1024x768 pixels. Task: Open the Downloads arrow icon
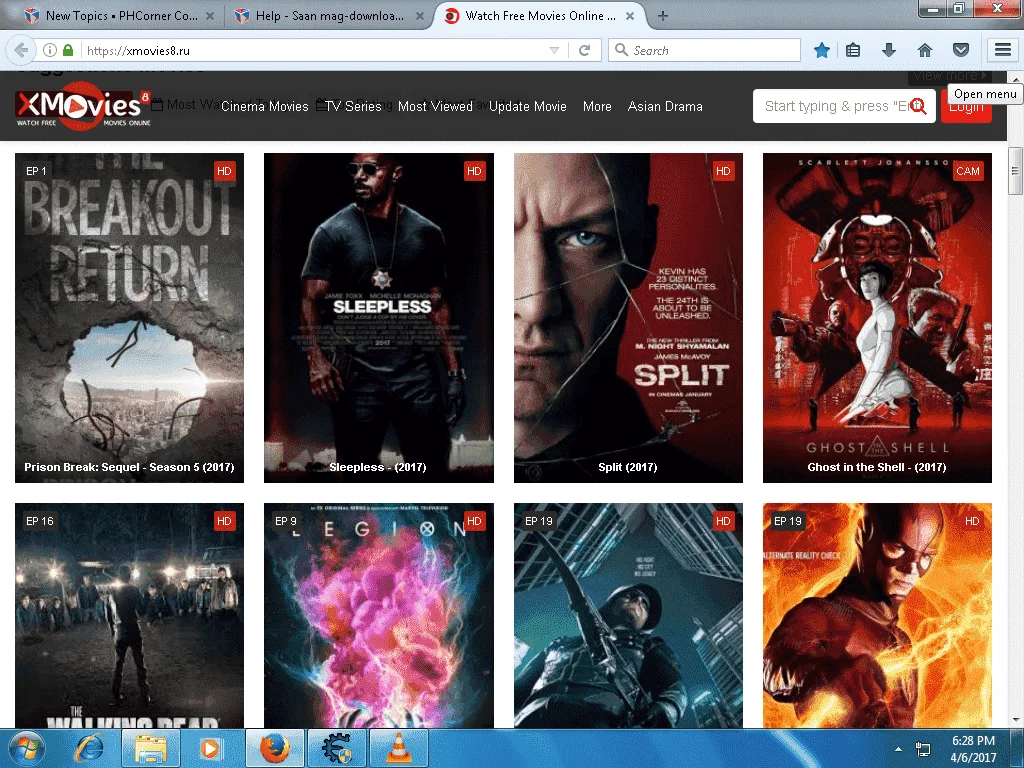[x=889, y=50]
